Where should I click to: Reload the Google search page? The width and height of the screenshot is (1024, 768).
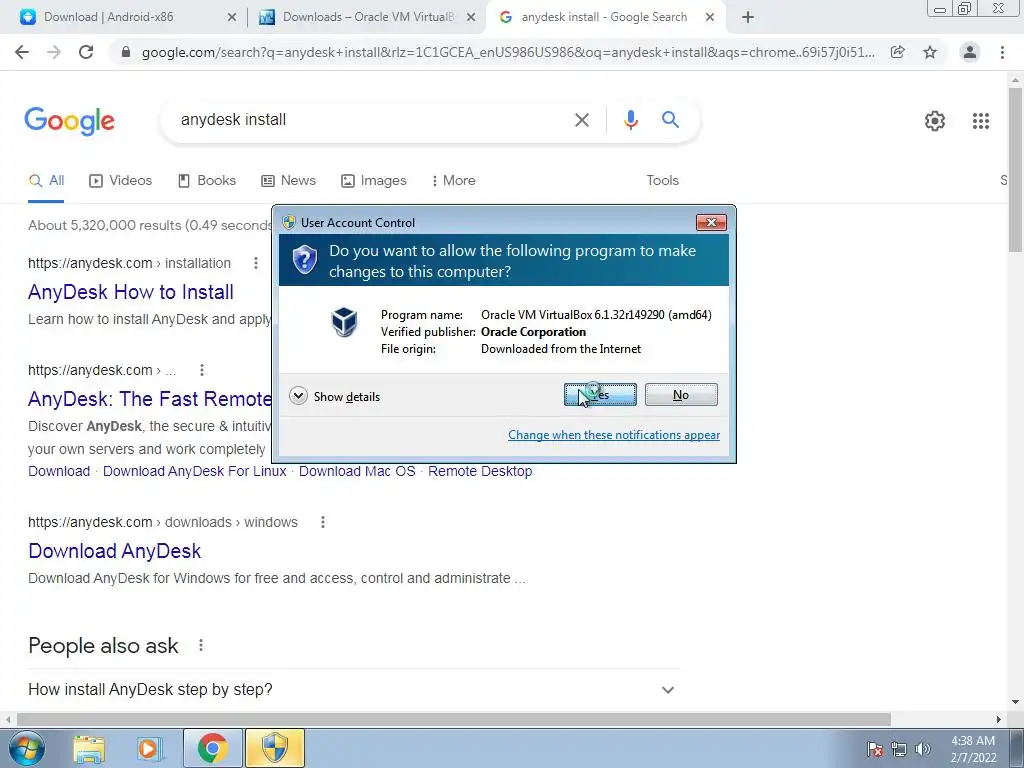(x=86, y=52)
